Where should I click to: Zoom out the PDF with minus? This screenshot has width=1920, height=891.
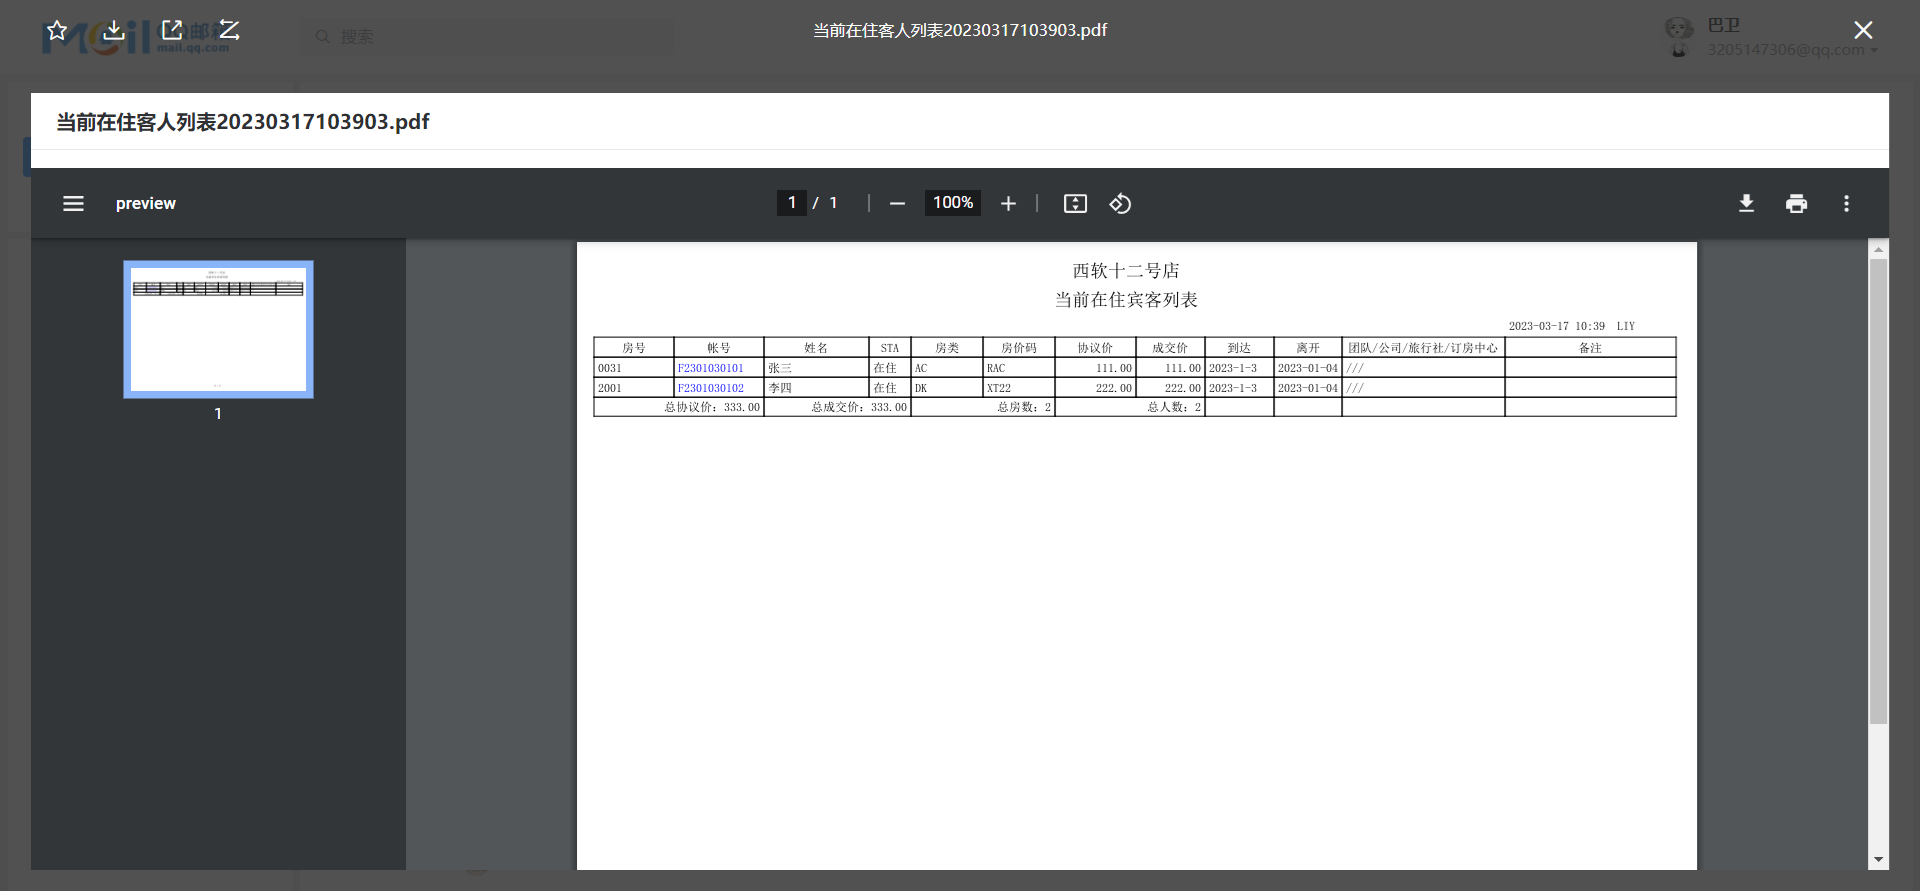[x=897, y=203]
